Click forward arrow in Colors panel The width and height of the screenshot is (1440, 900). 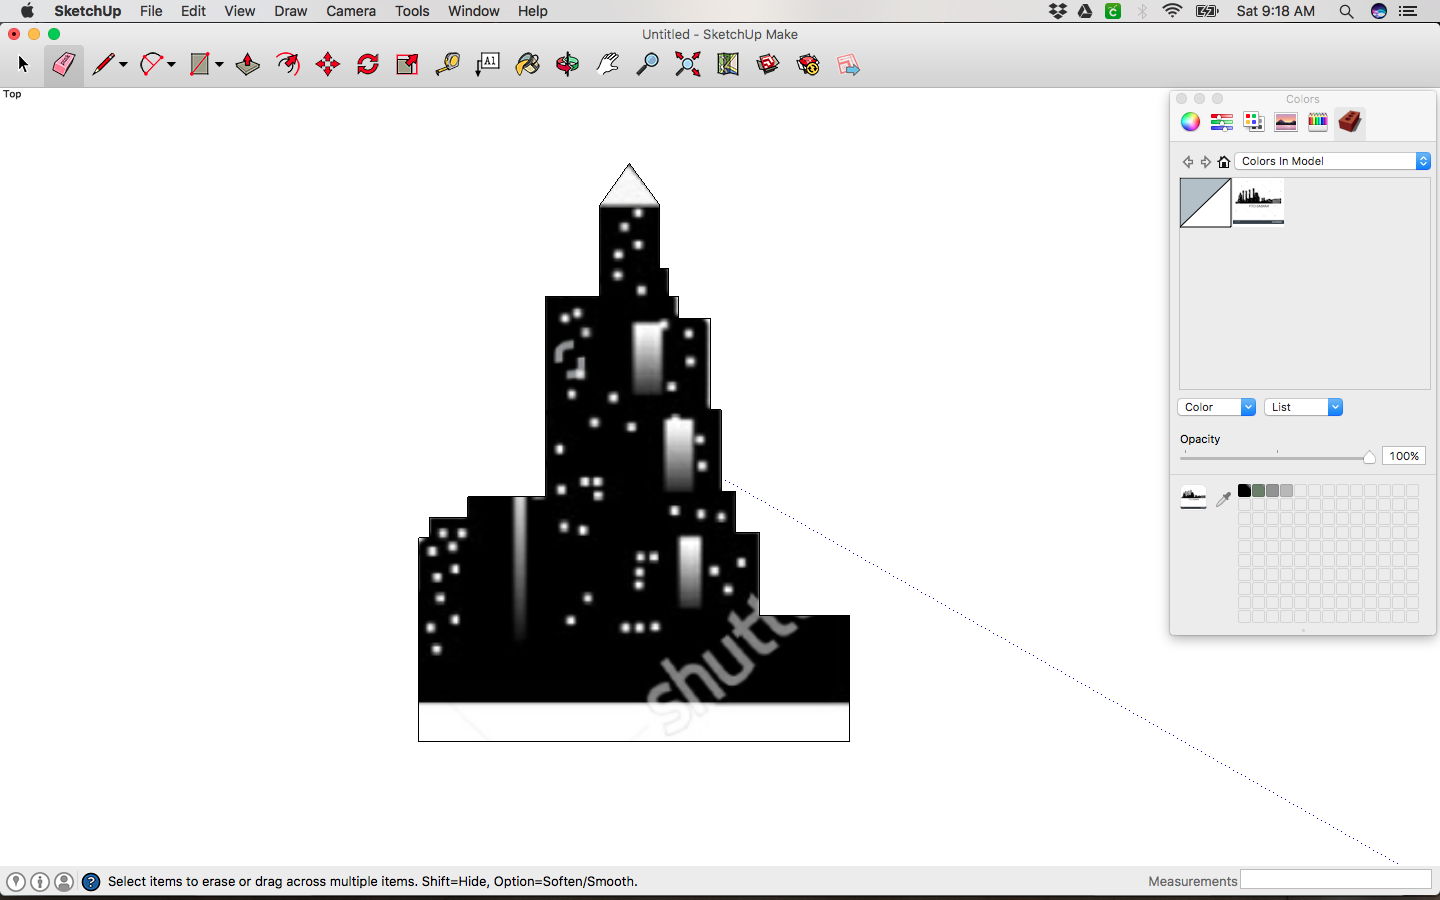tap(1206, 161)
